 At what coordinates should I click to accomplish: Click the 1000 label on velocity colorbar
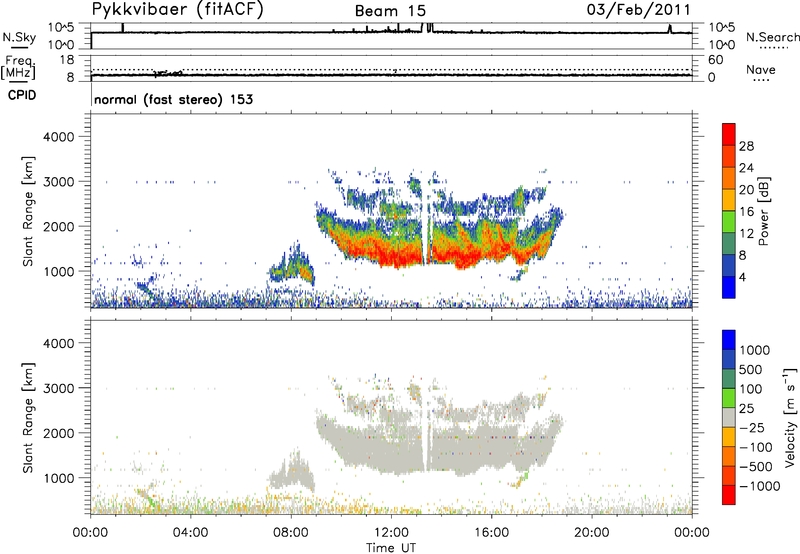point(755,350)
